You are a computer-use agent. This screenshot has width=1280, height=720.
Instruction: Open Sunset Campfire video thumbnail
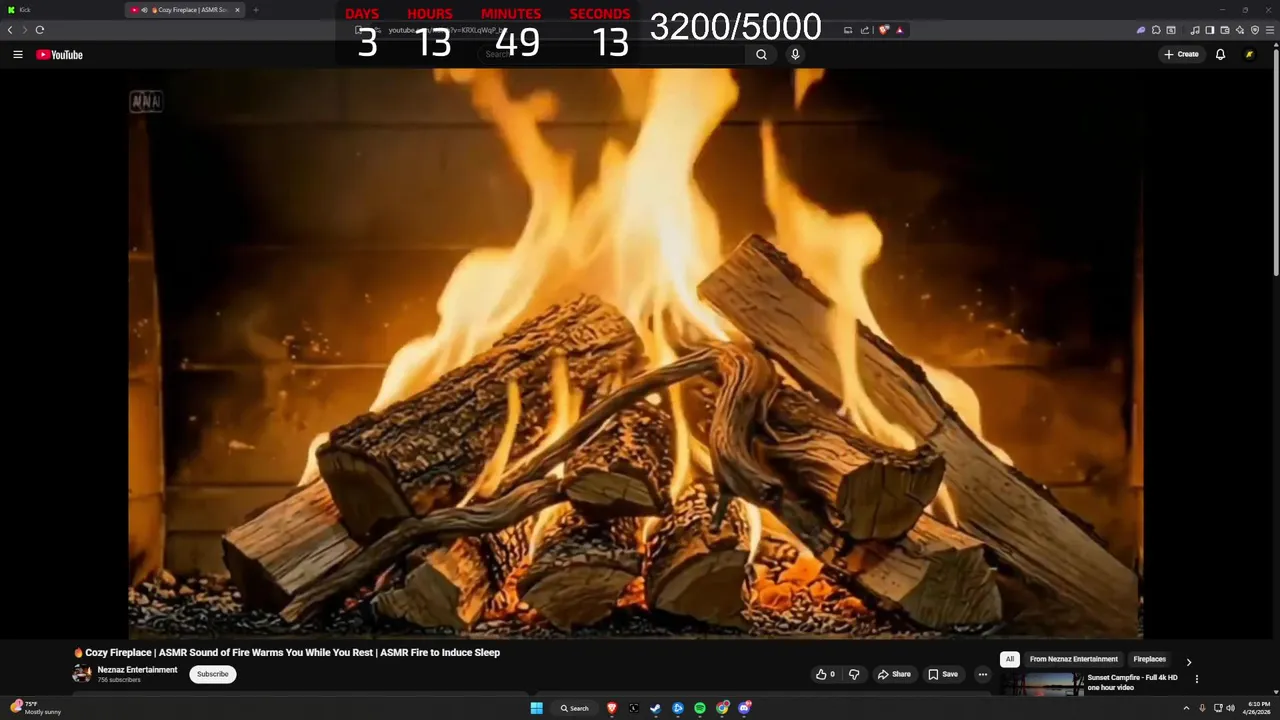(x=1043, y=684)
